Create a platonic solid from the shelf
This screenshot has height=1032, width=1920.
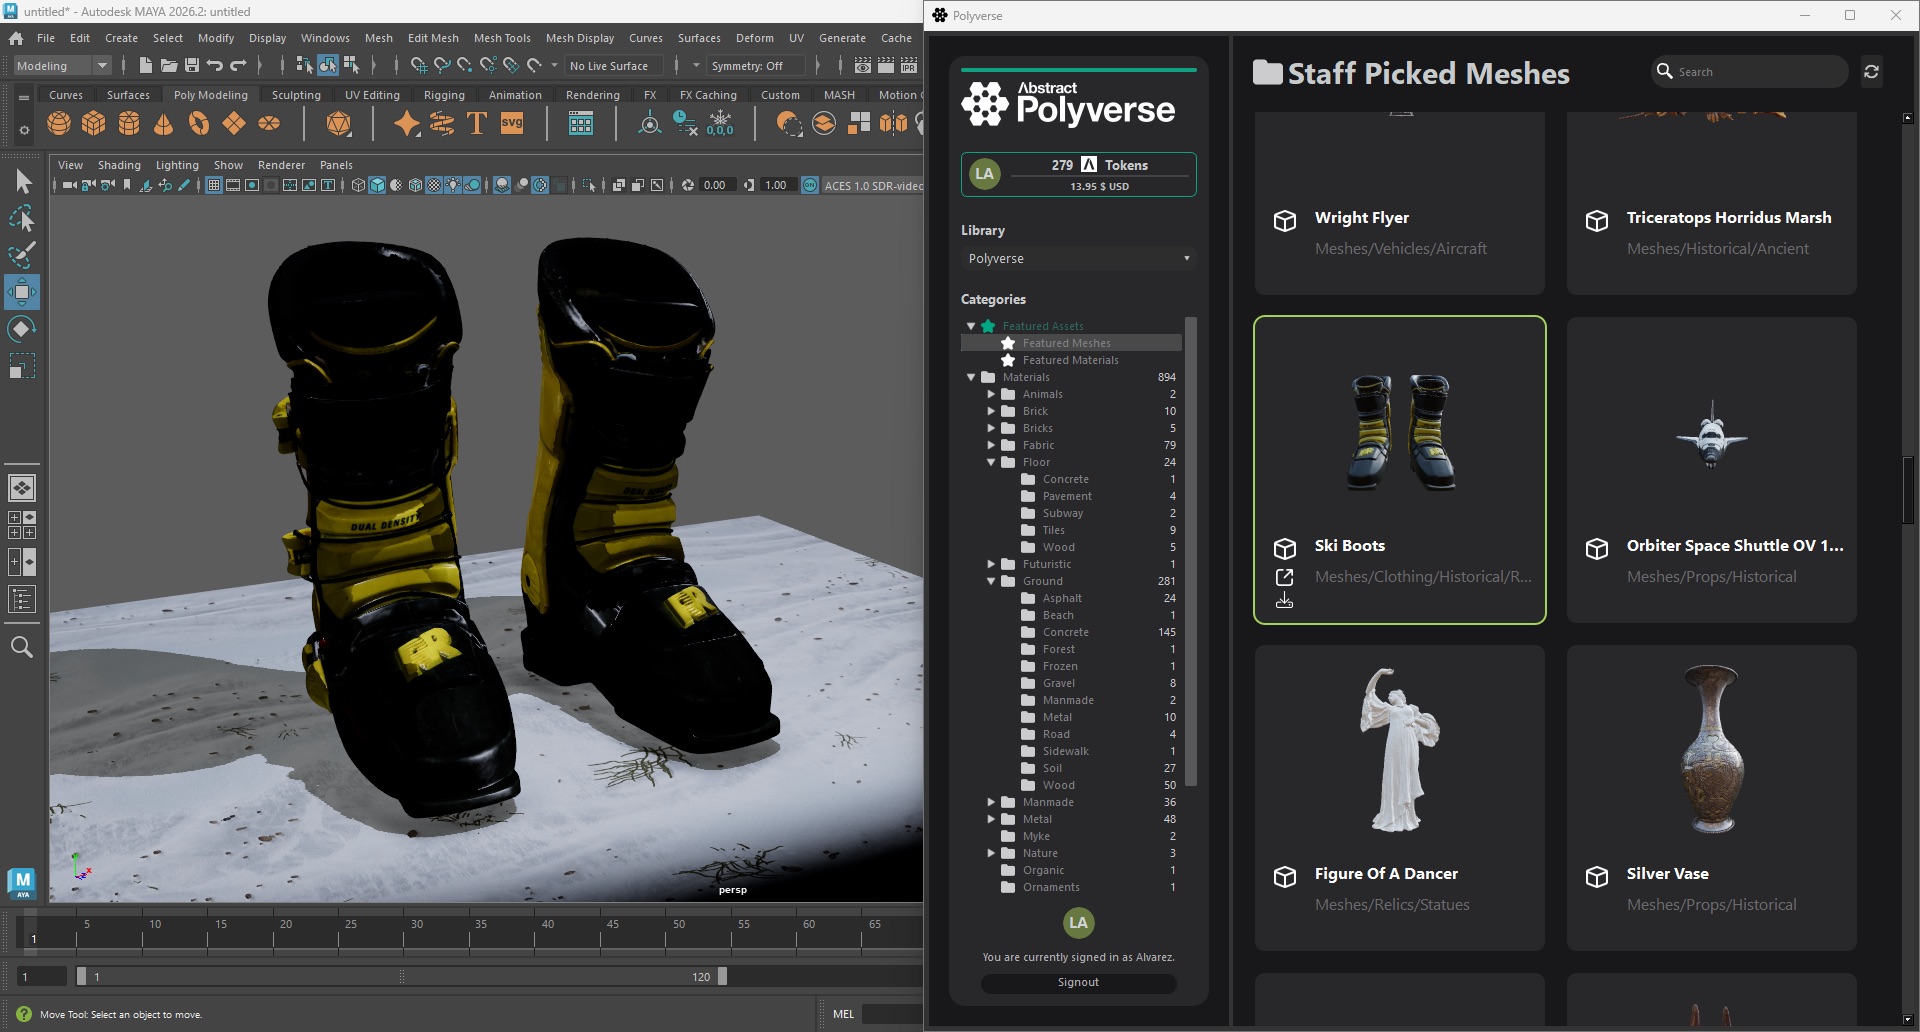[339, 123]
